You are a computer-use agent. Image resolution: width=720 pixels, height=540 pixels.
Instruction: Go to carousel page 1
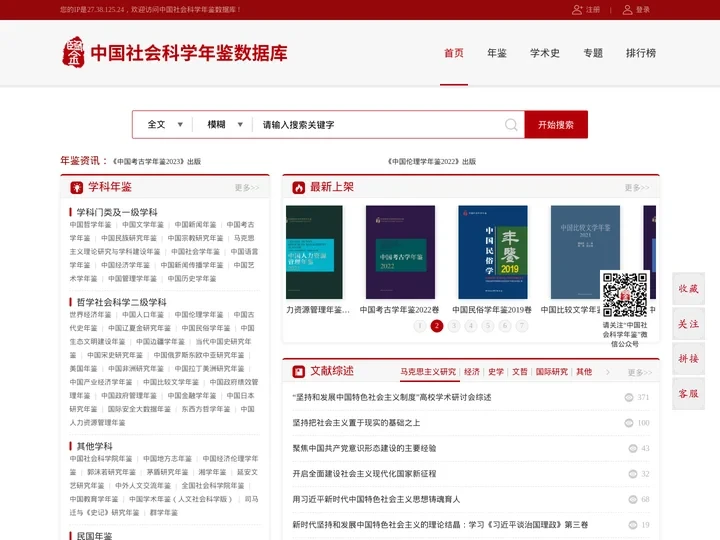coord(420,326)
